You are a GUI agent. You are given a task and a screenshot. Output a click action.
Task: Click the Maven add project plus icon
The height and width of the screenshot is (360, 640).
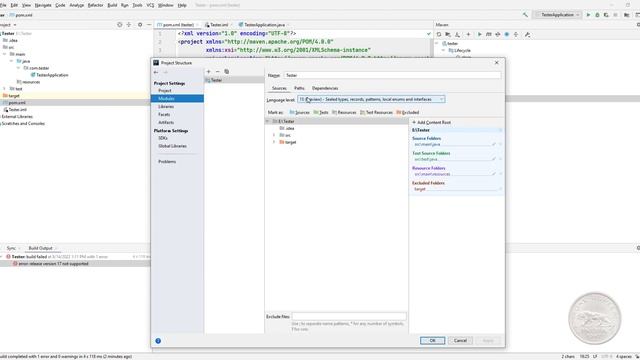coord(468,35)
